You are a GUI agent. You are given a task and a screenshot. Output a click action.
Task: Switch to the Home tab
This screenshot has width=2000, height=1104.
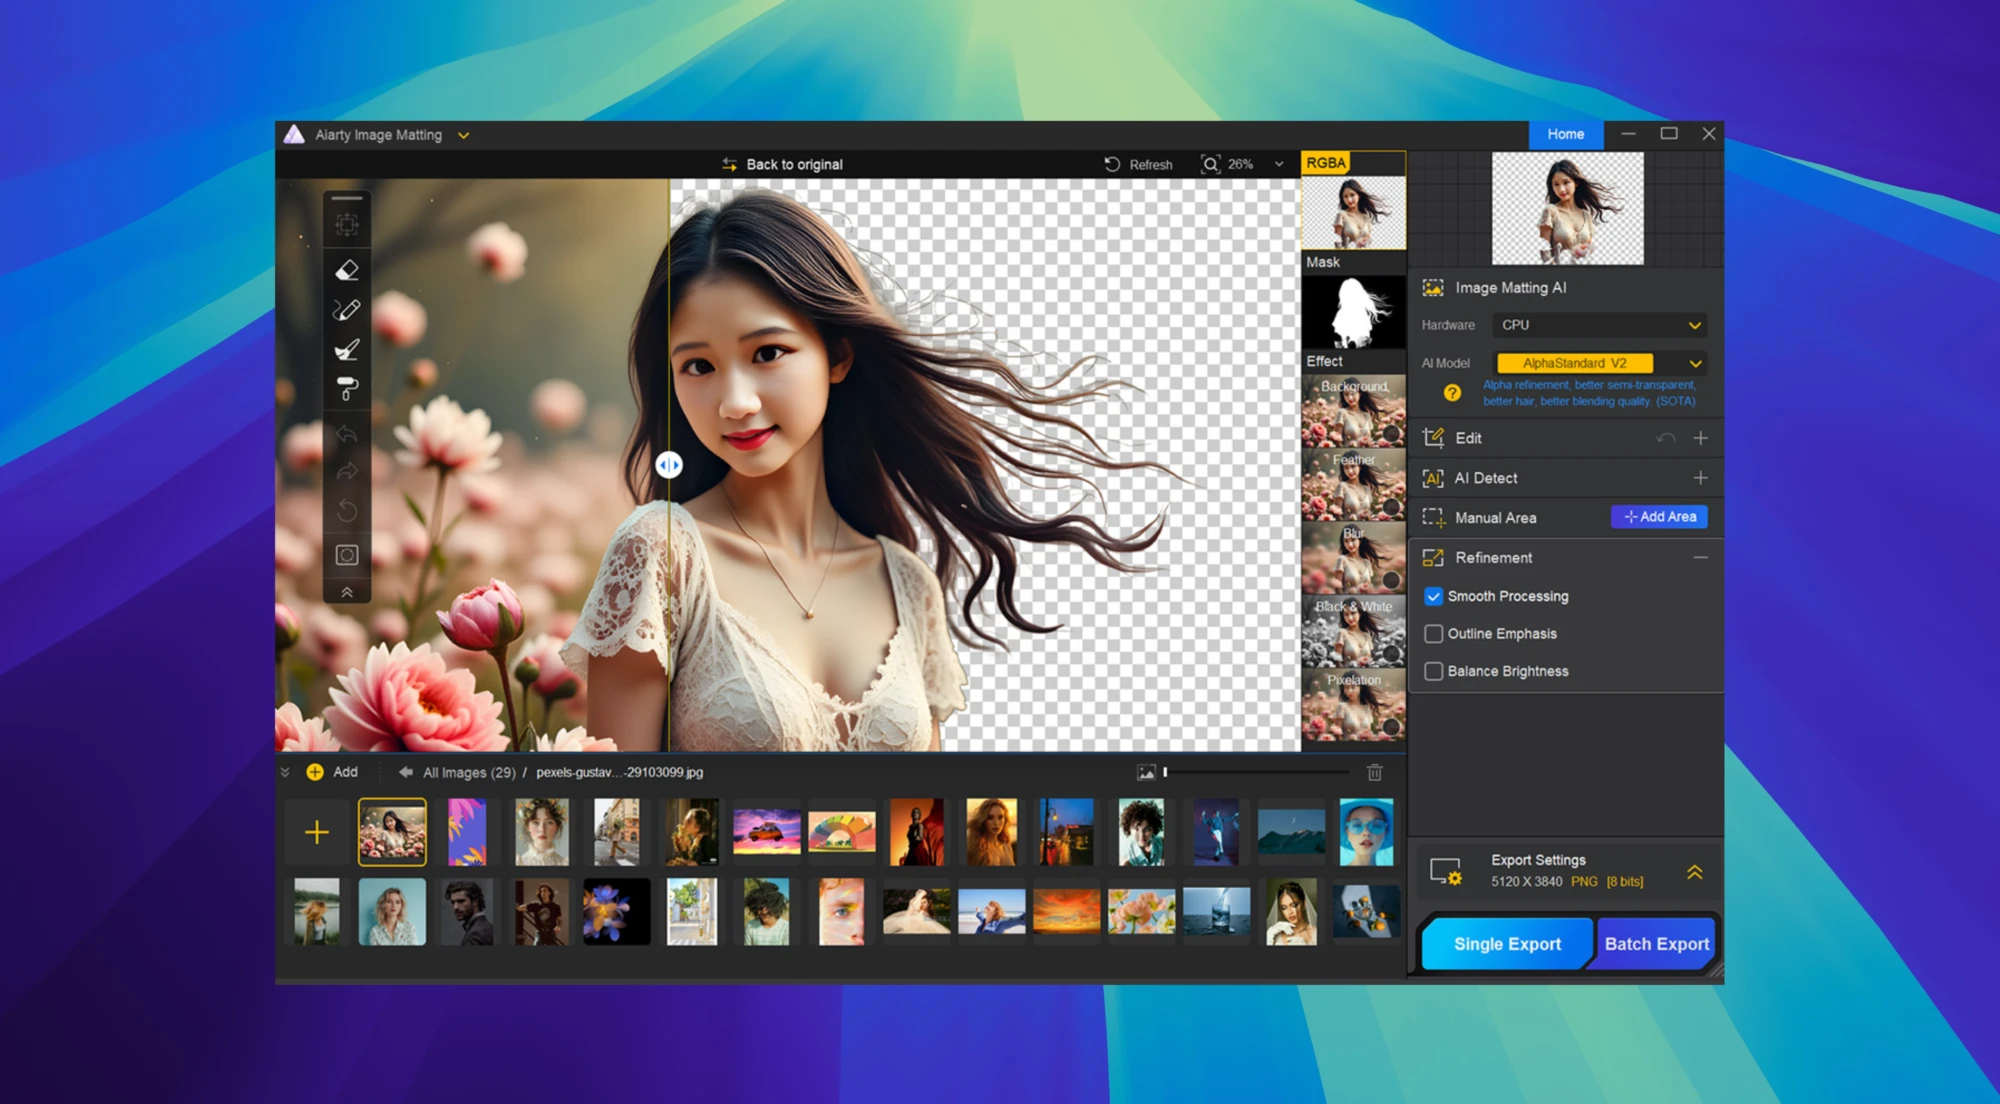pos(1565,134)
